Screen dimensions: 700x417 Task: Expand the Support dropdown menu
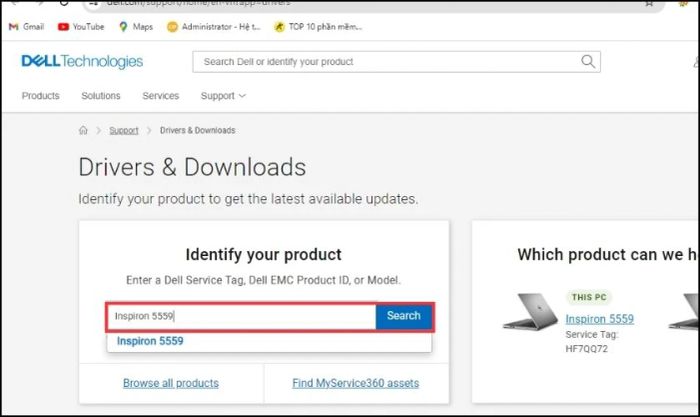click(223, 96)
